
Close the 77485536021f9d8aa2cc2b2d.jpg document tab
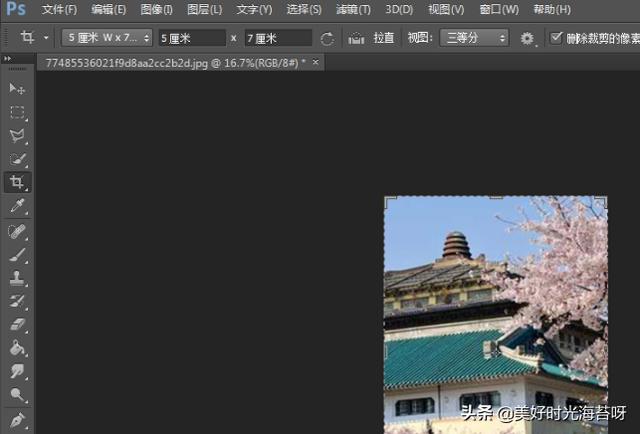tap(317, 62)
